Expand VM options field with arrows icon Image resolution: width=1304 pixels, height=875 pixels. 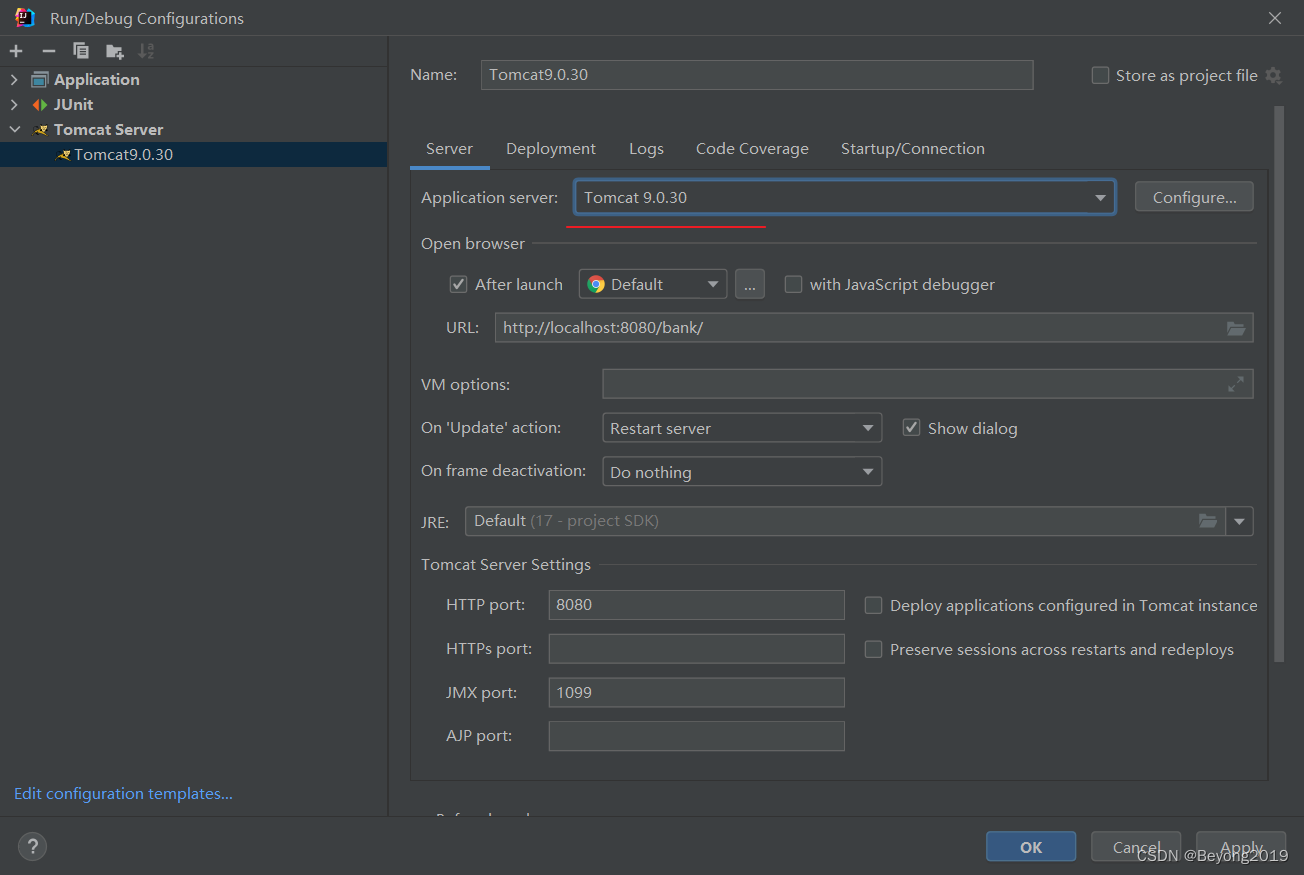(x=1236, y=383)
